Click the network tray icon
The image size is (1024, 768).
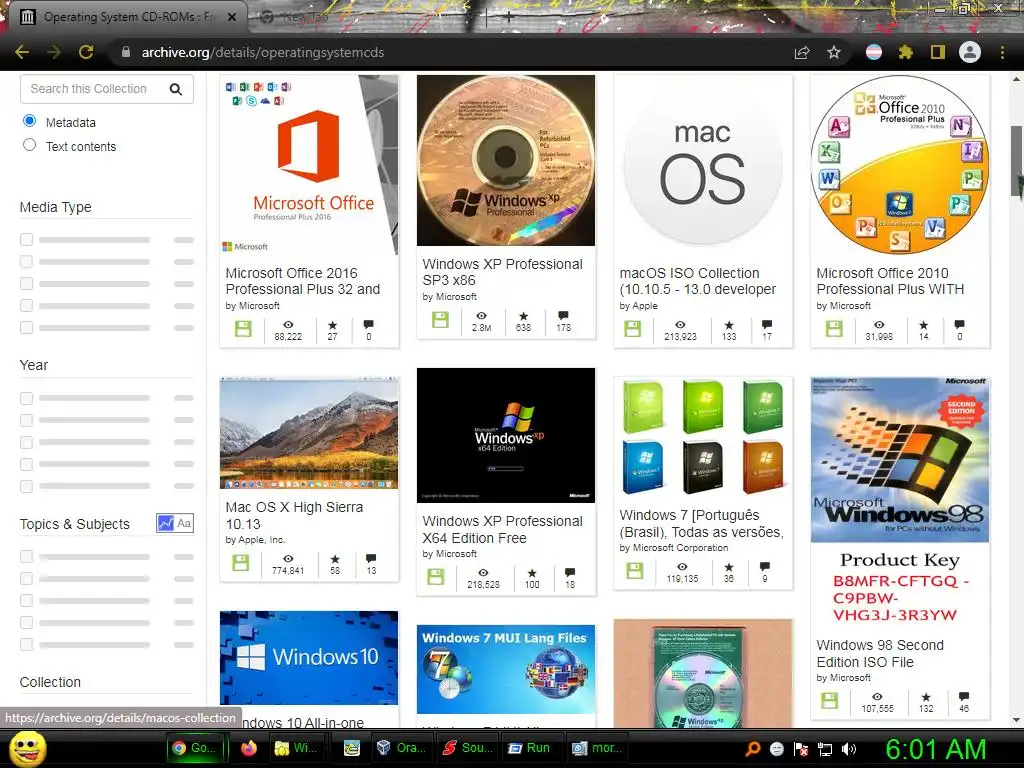pyautogui.click(x=825, y=749)
